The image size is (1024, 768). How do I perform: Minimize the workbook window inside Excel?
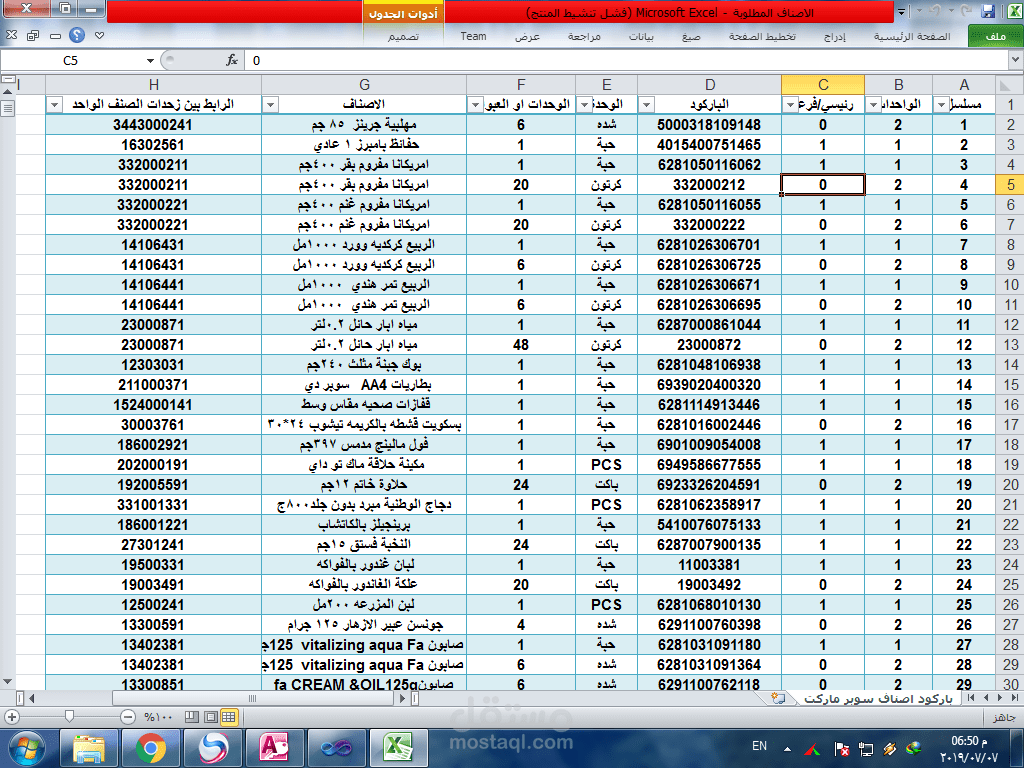coord(55,36)
